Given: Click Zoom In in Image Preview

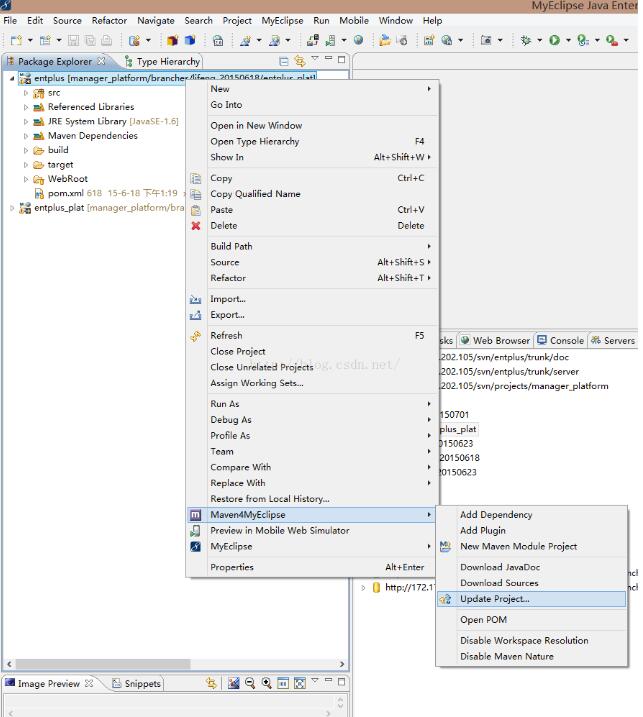Looking at the screenshot, I should pyautogui.click(x=266, y=683).
